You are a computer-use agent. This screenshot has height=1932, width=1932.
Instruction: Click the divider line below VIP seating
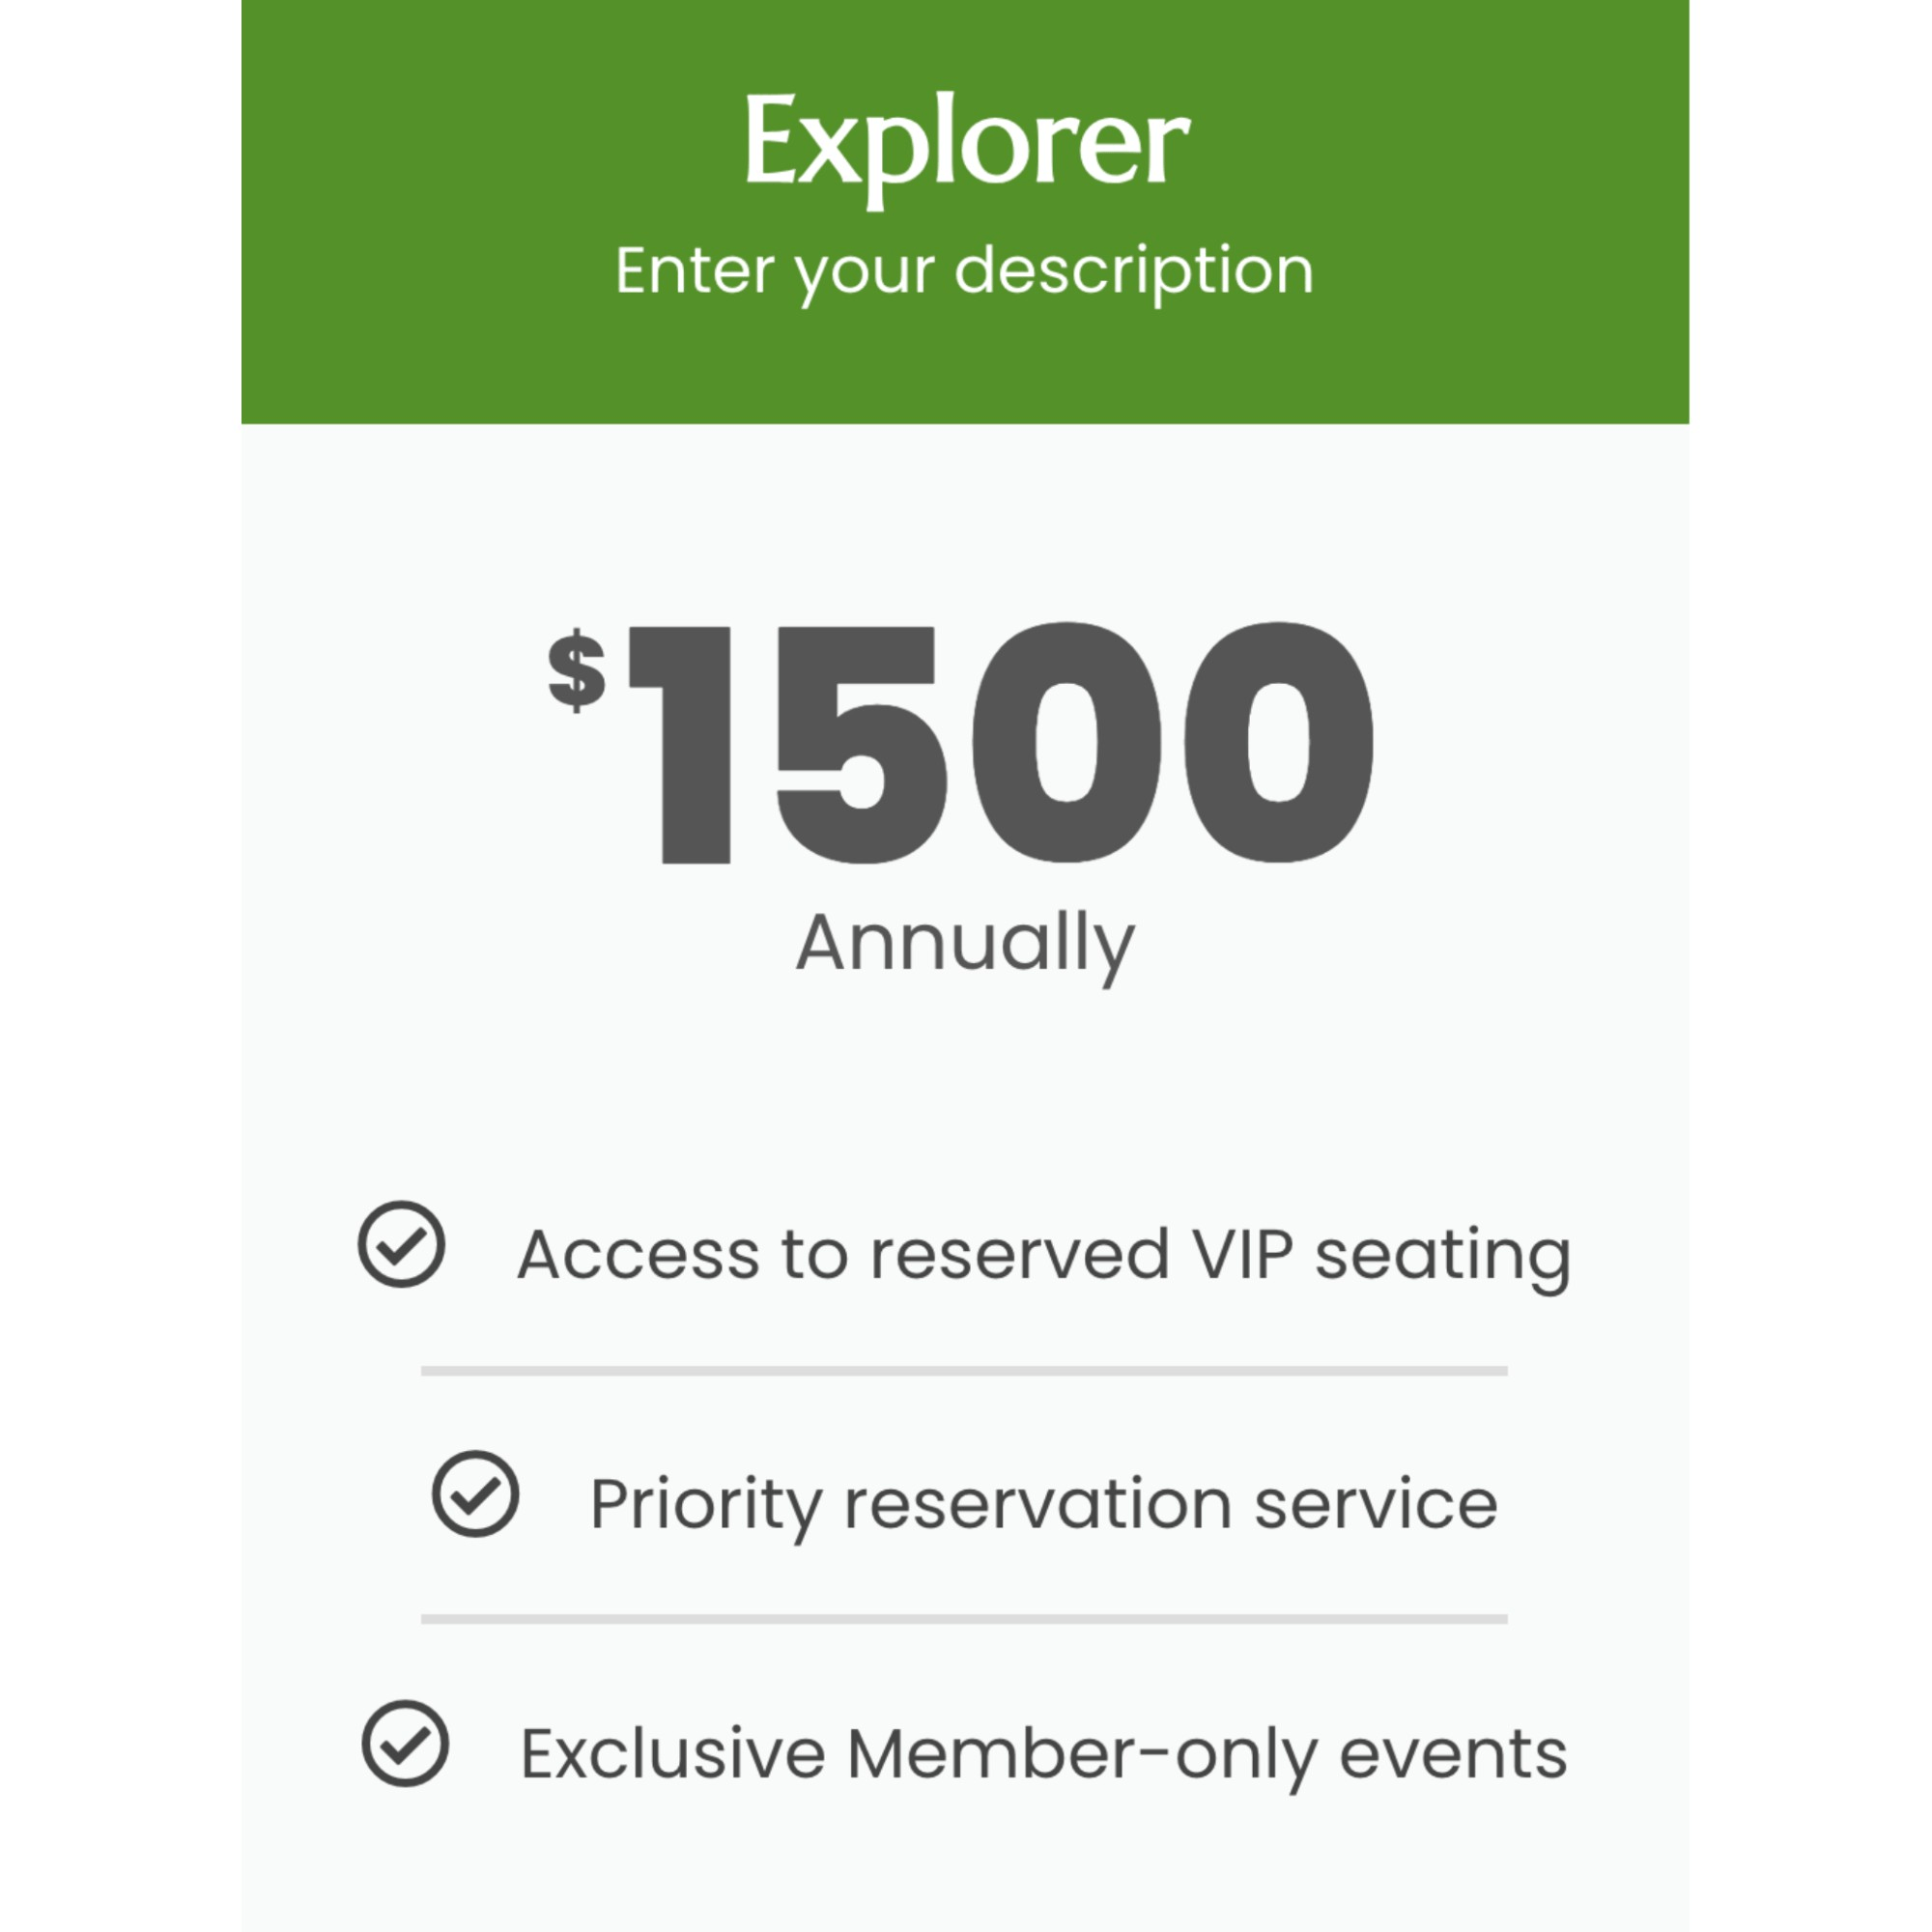point(964,1371)
